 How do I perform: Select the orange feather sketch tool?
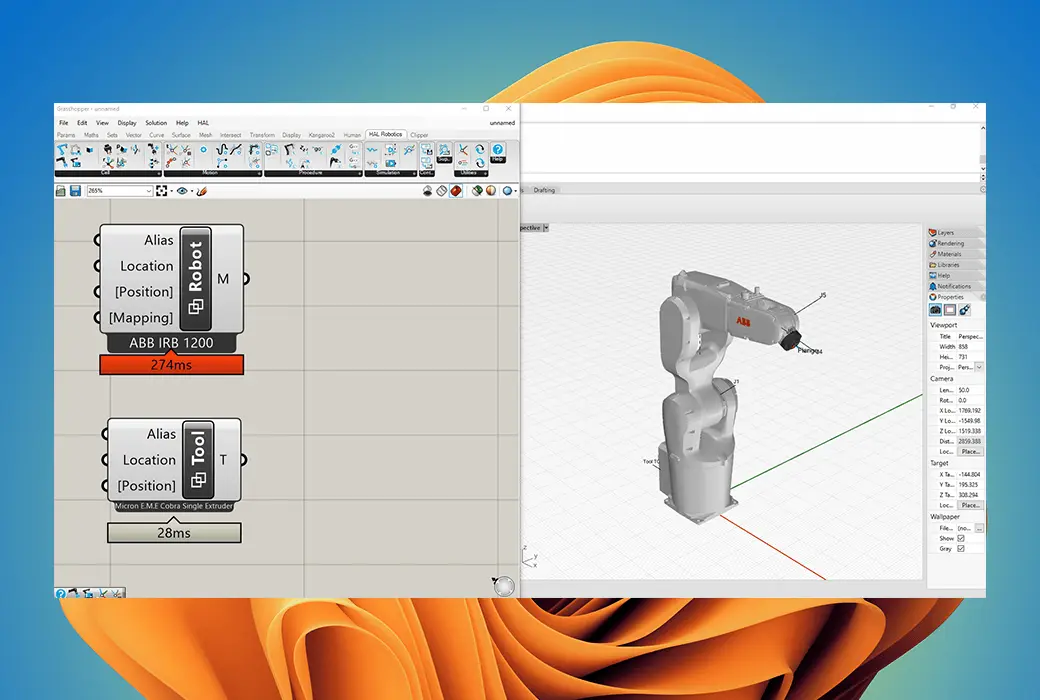point(202,191)
